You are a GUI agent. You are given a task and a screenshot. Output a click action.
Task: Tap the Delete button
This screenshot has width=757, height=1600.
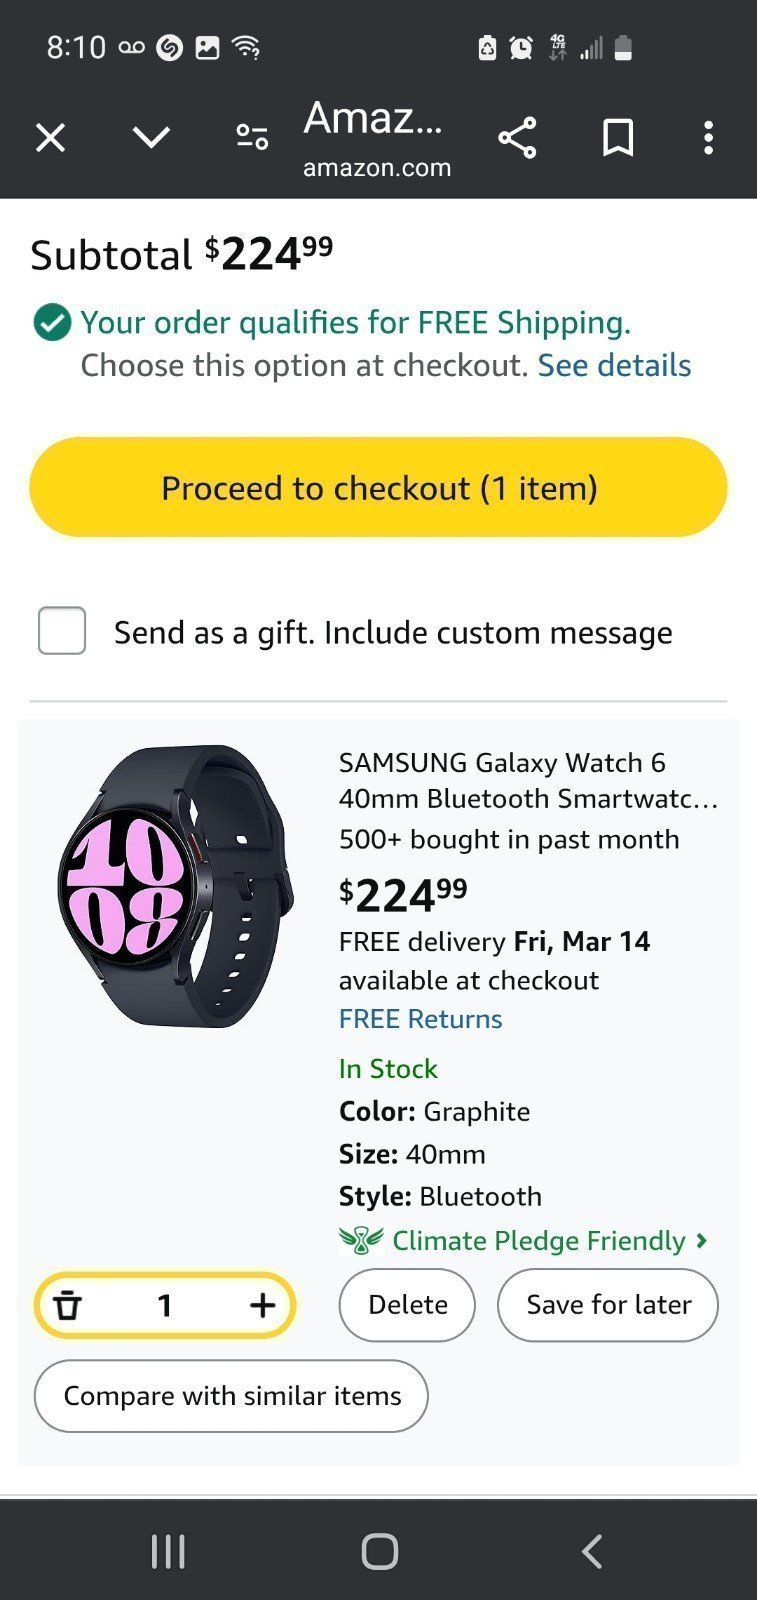(x=407, y=1305)
